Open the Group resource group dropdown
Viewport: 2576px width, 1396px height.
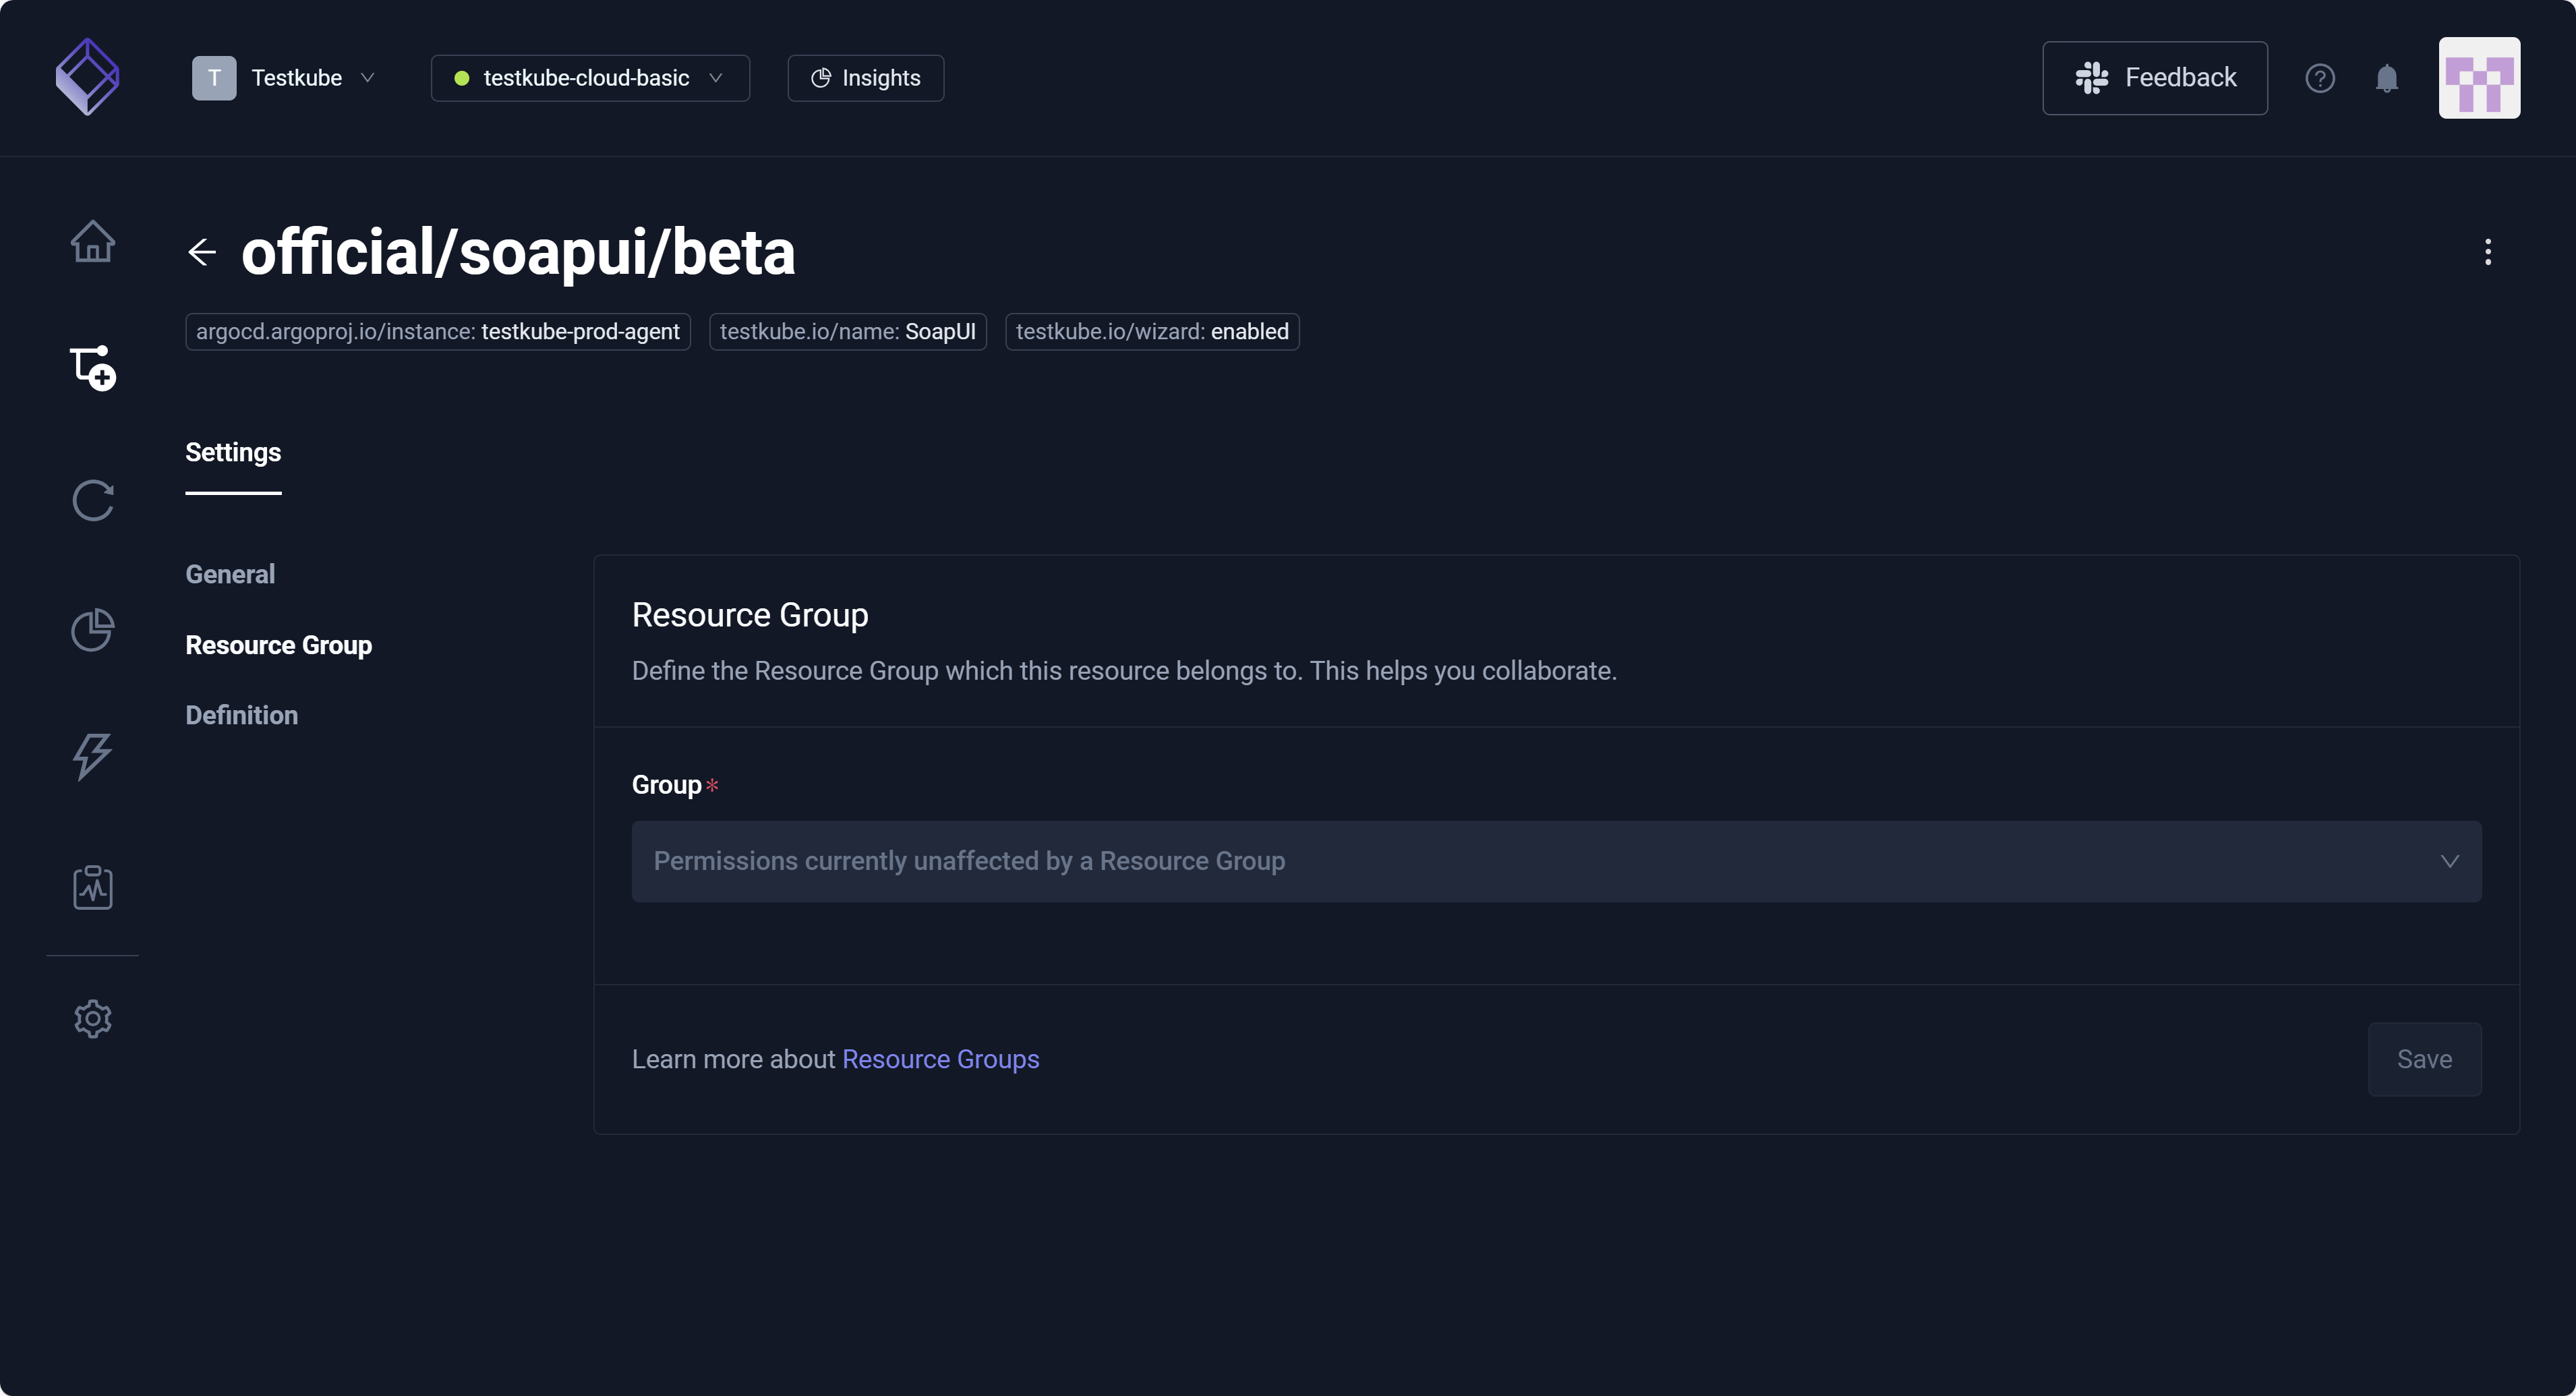click(x=1555, y=861)
